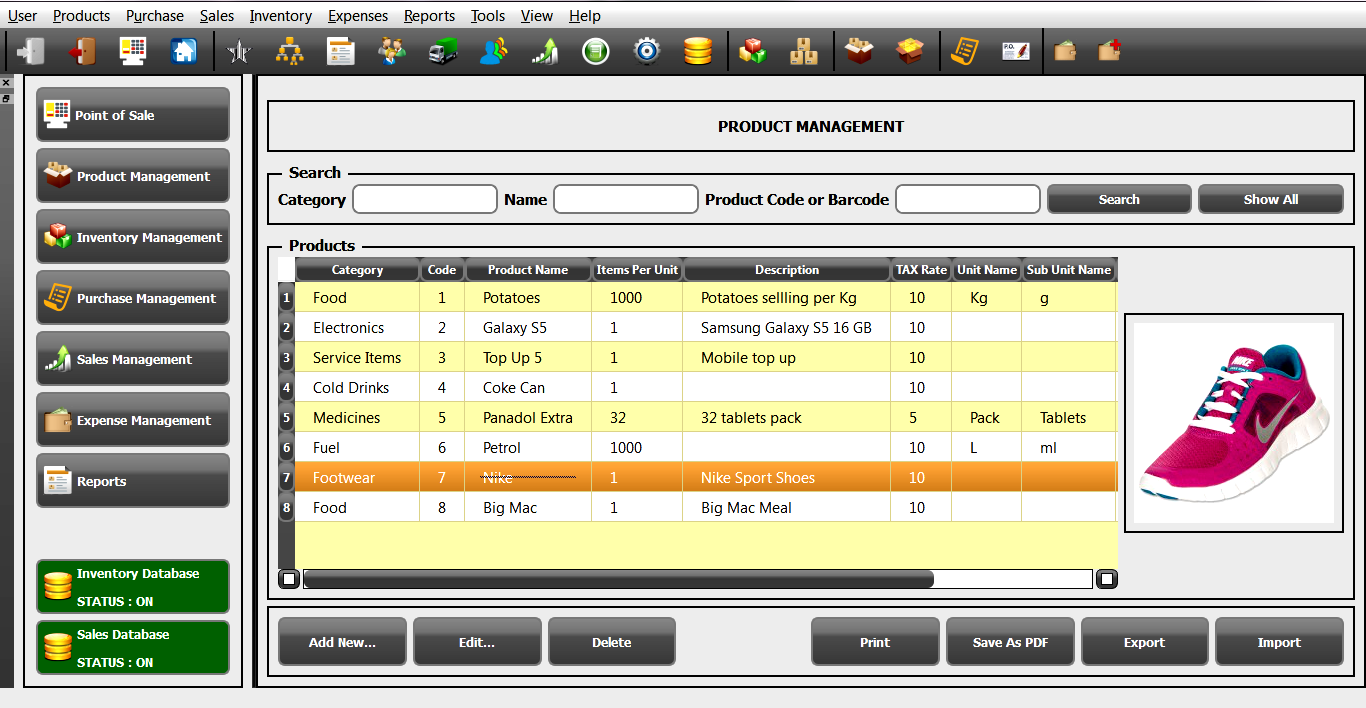Click the Save As PDF button

tap(1010, 642)
